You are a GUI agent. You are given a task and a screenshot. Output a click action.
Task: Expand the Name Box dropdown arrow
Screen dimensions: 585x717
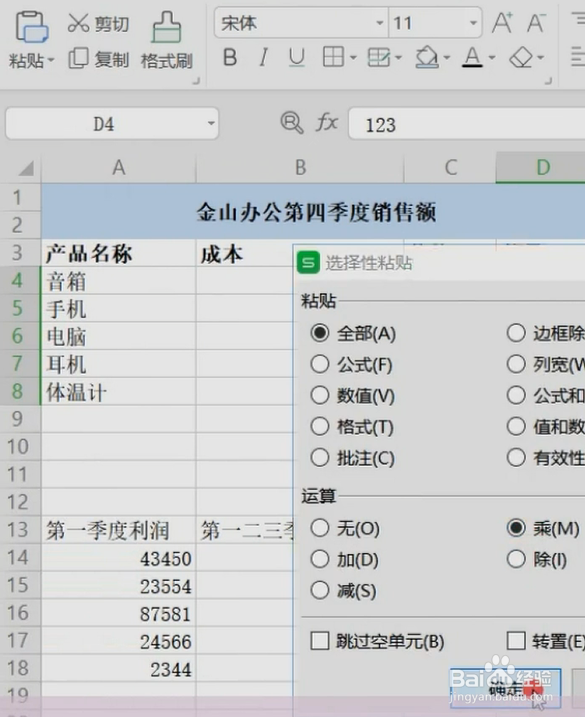tap(211, 123)
